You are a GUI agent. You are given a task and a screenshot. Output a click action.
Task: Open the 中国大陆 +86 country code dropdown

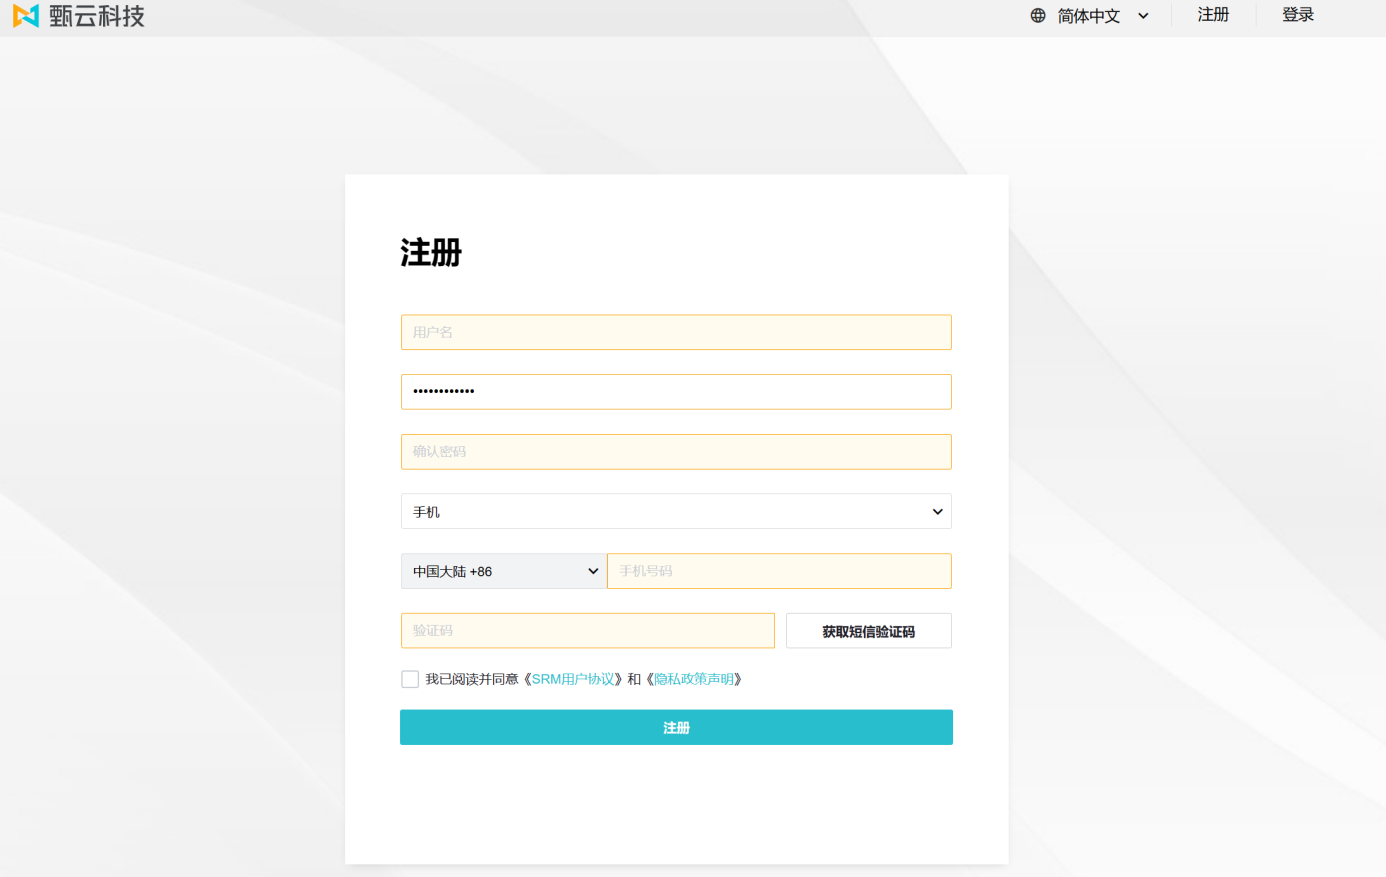click(x=504, y=571)
